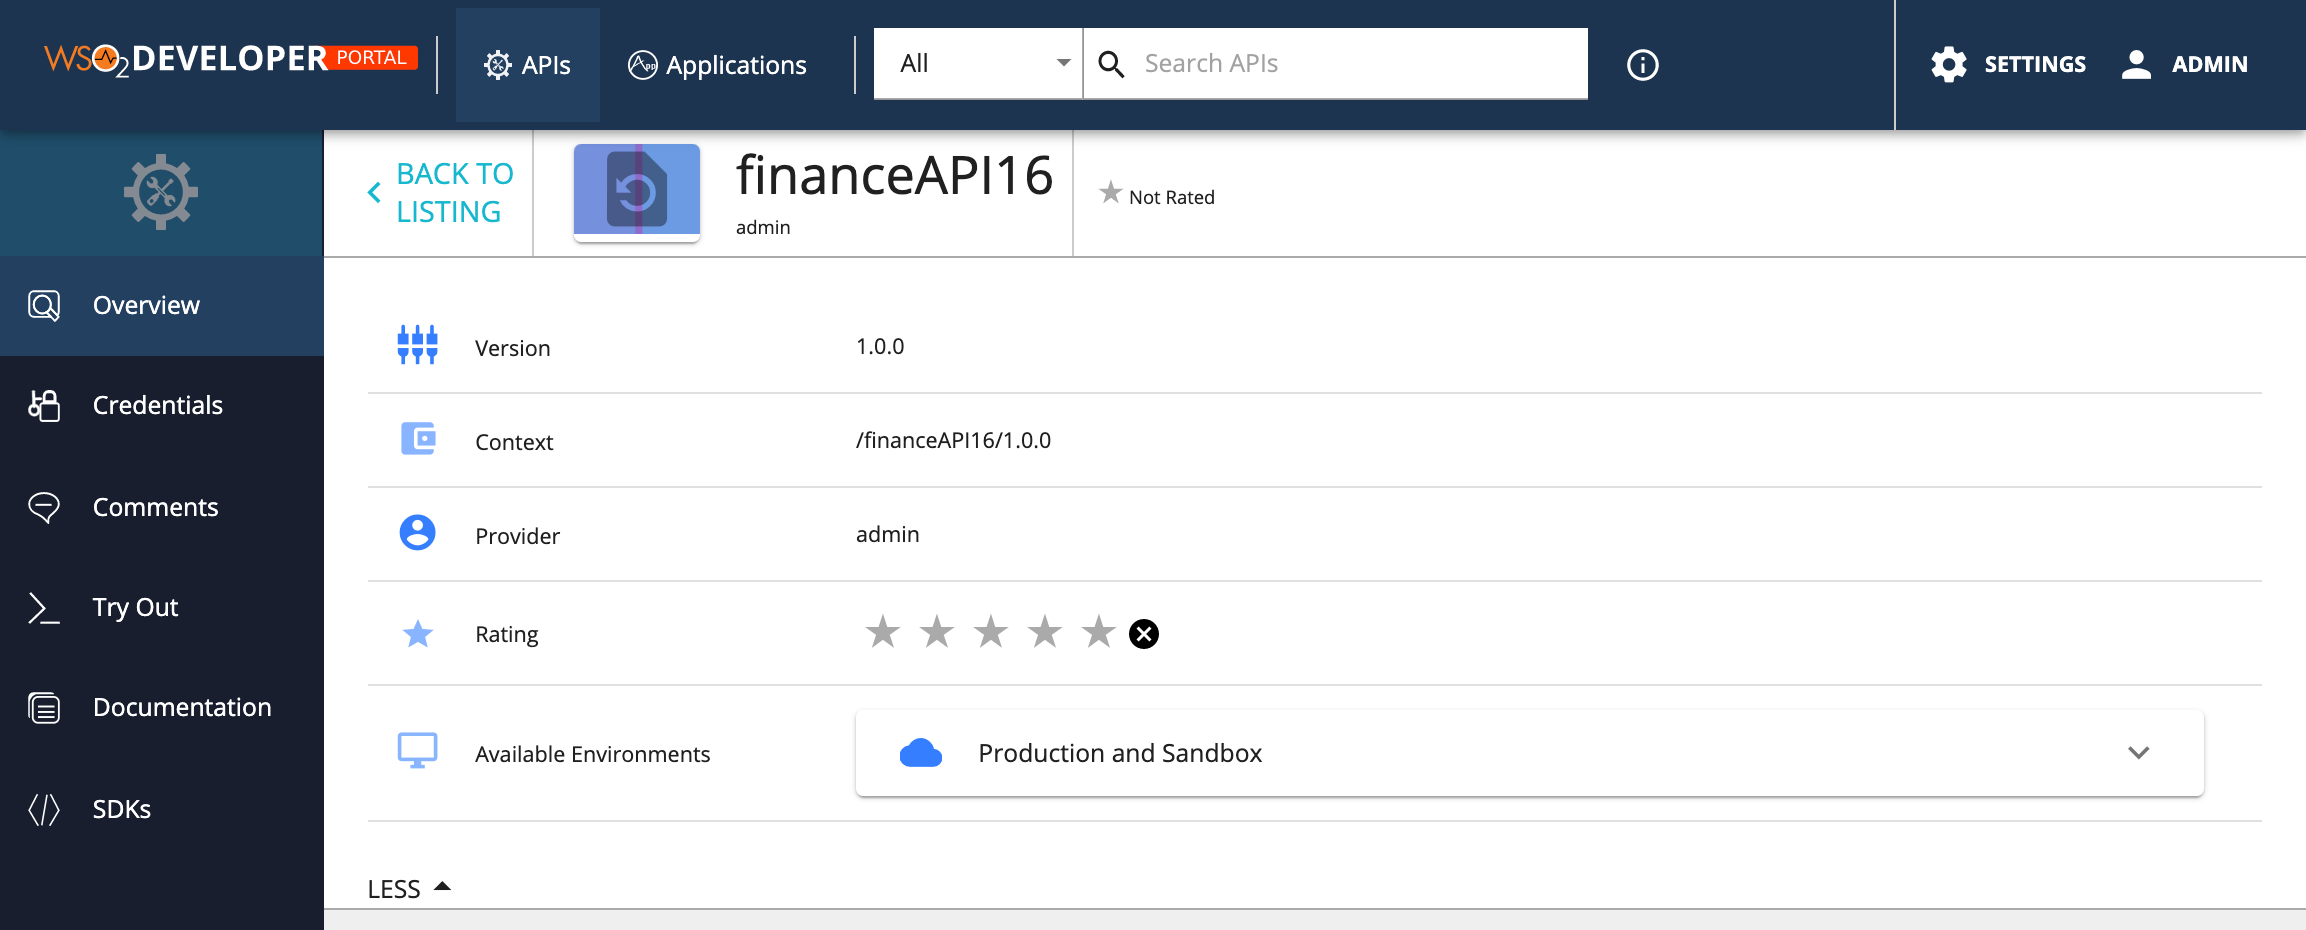2306x930 pixels.
Task: Click the monitor icon beside Available Environments
Action: pos(417,751)
